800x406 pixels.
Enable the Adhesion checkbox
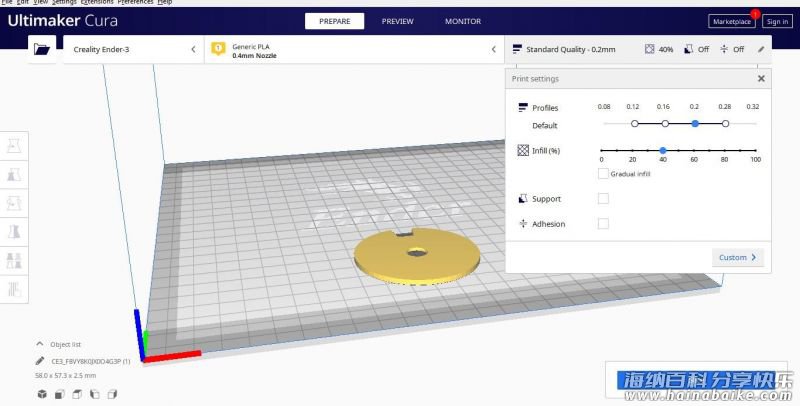603,223
